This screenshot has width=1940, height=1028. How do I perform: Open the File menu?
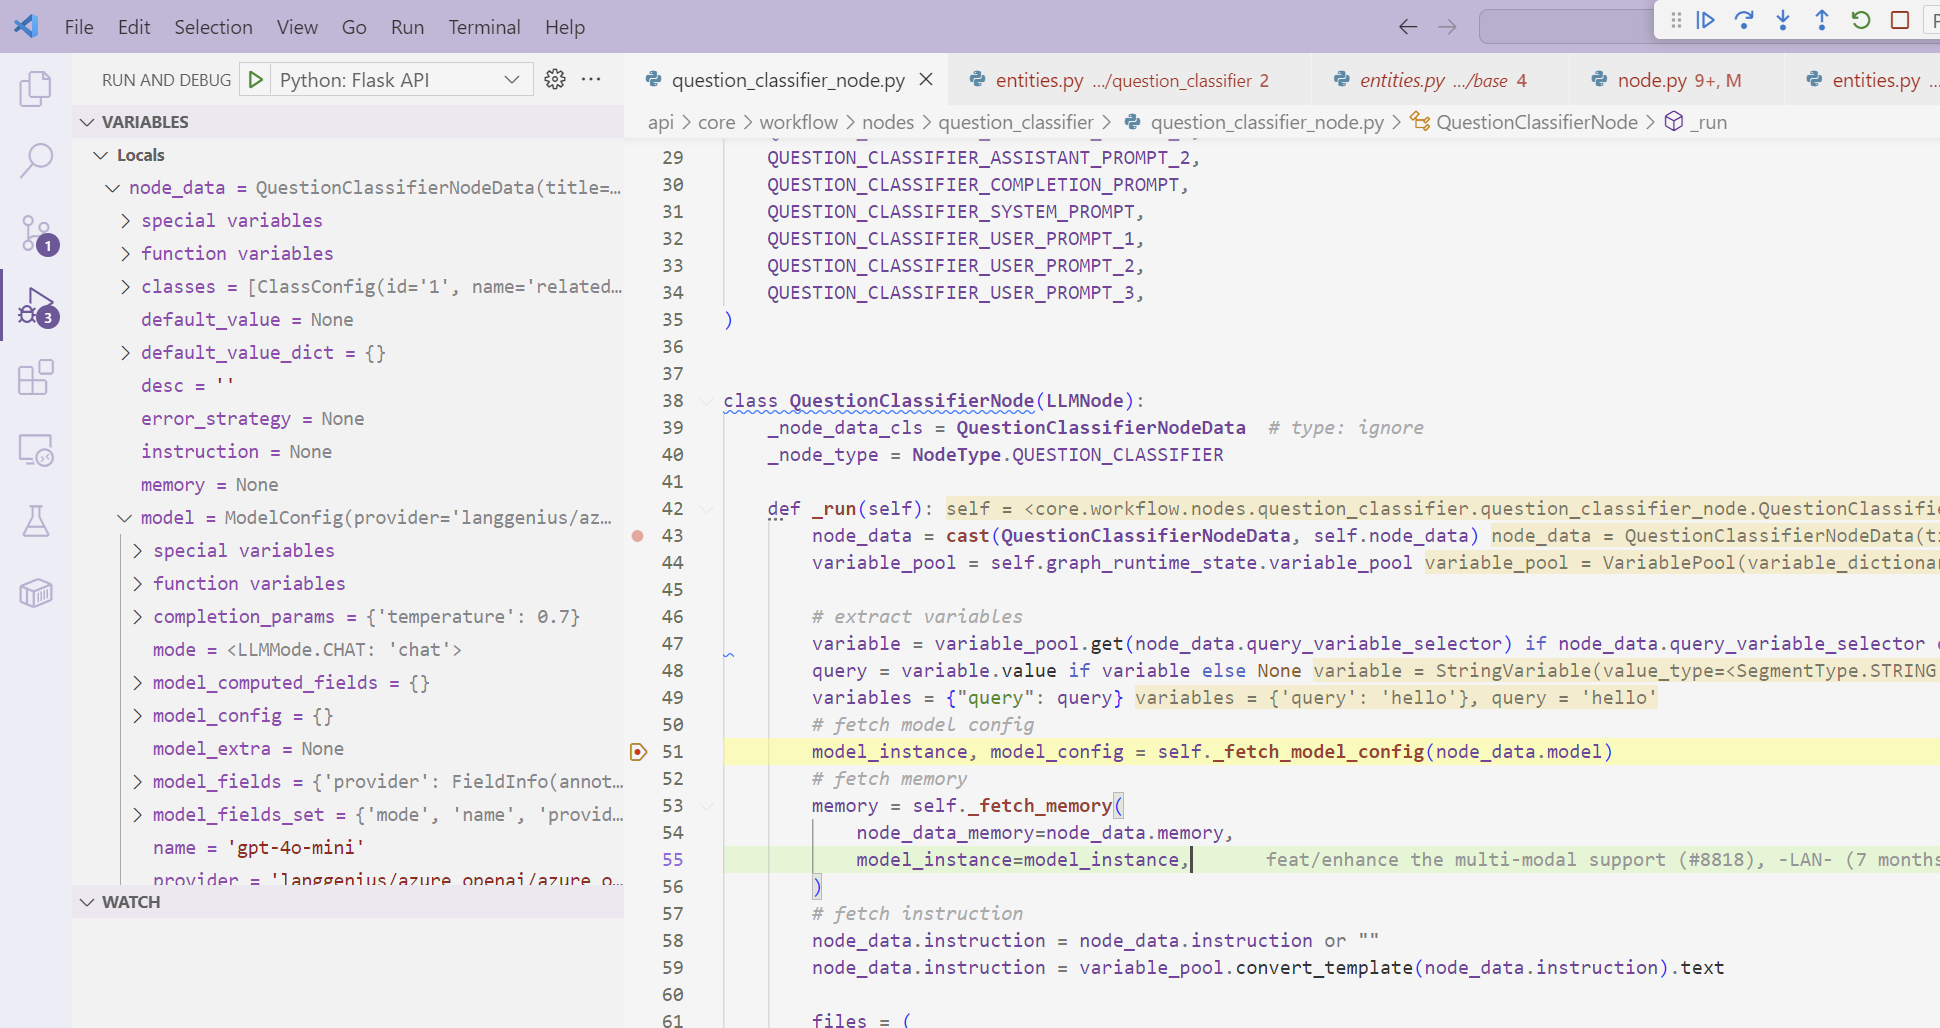tap(79, 27)
